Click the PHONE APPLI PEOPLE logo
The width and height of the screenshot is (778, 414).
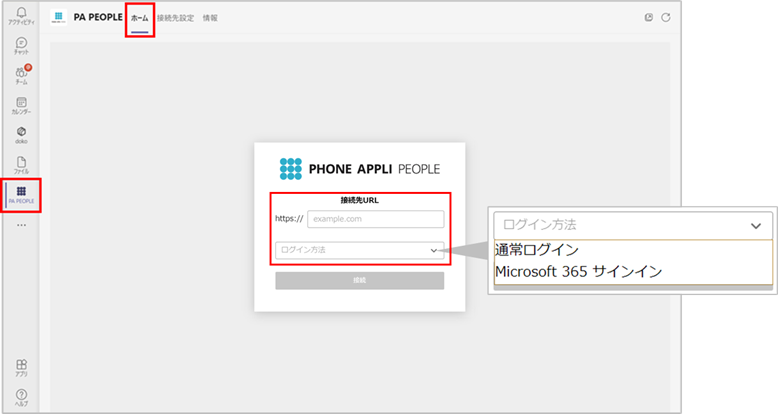coord(360,169)
